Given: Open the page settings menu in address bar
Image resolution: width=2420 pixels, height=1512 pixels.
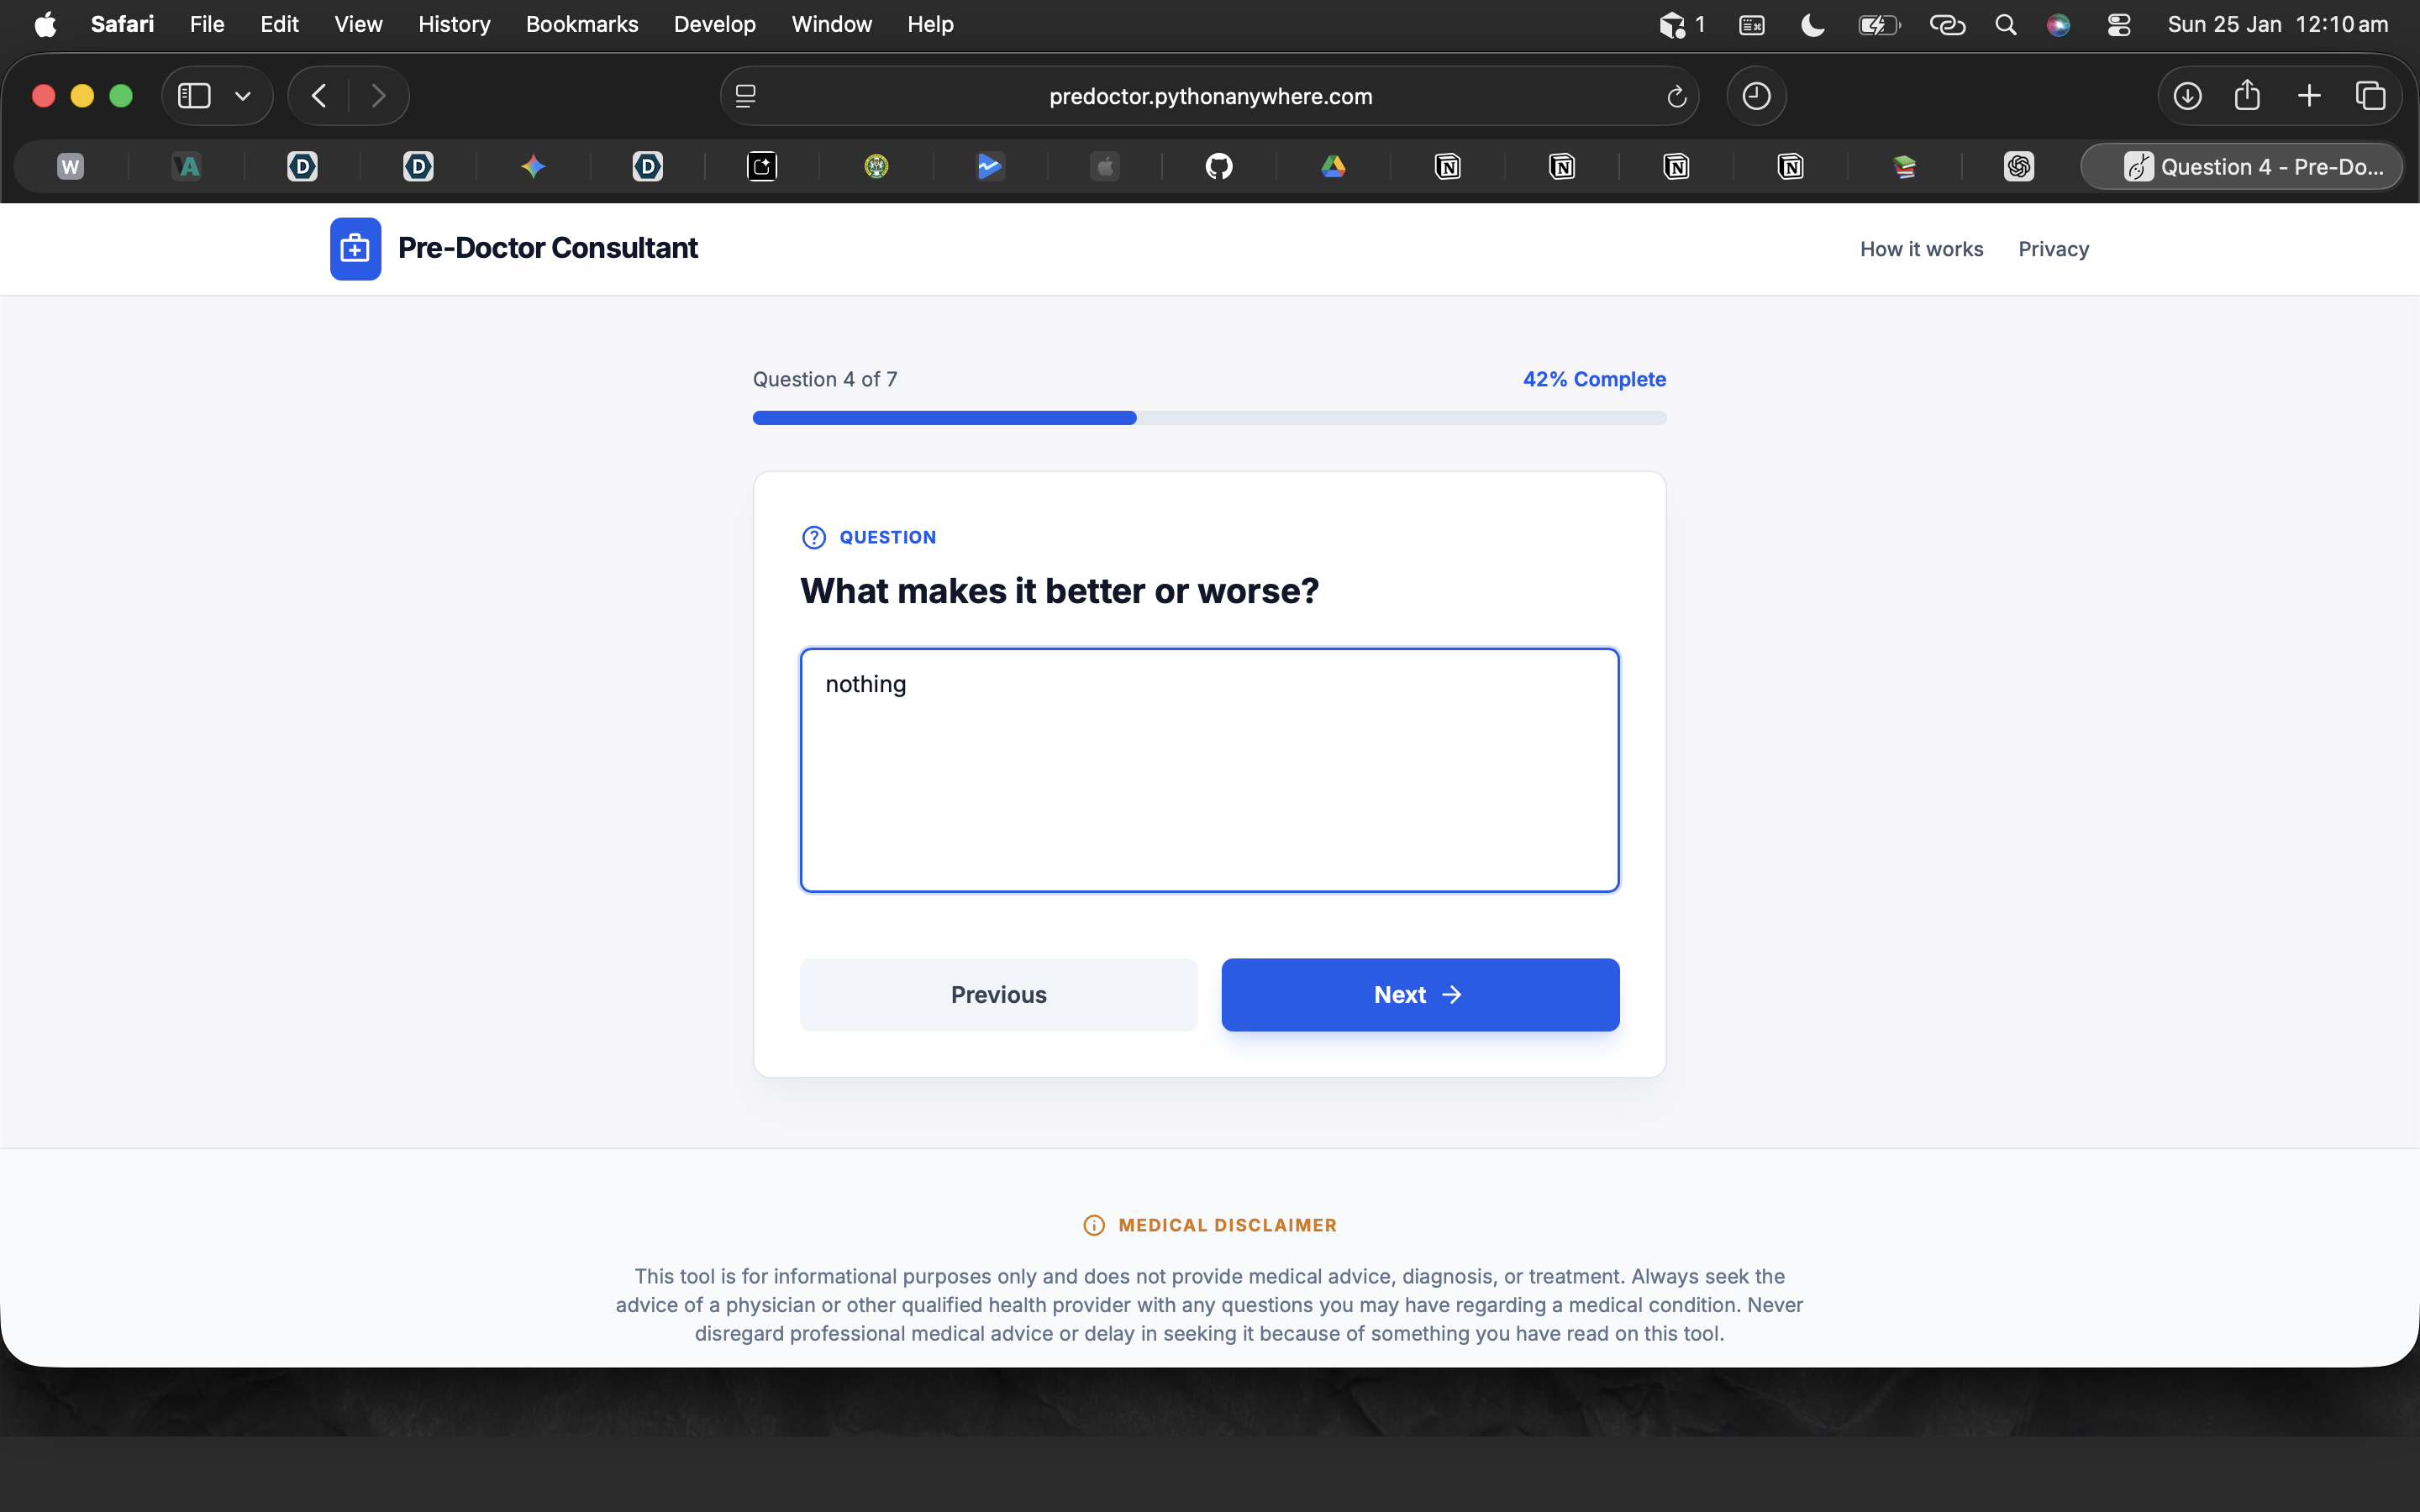Looking at the screenshot, I should pyautogui.click(x=746, y=96).
